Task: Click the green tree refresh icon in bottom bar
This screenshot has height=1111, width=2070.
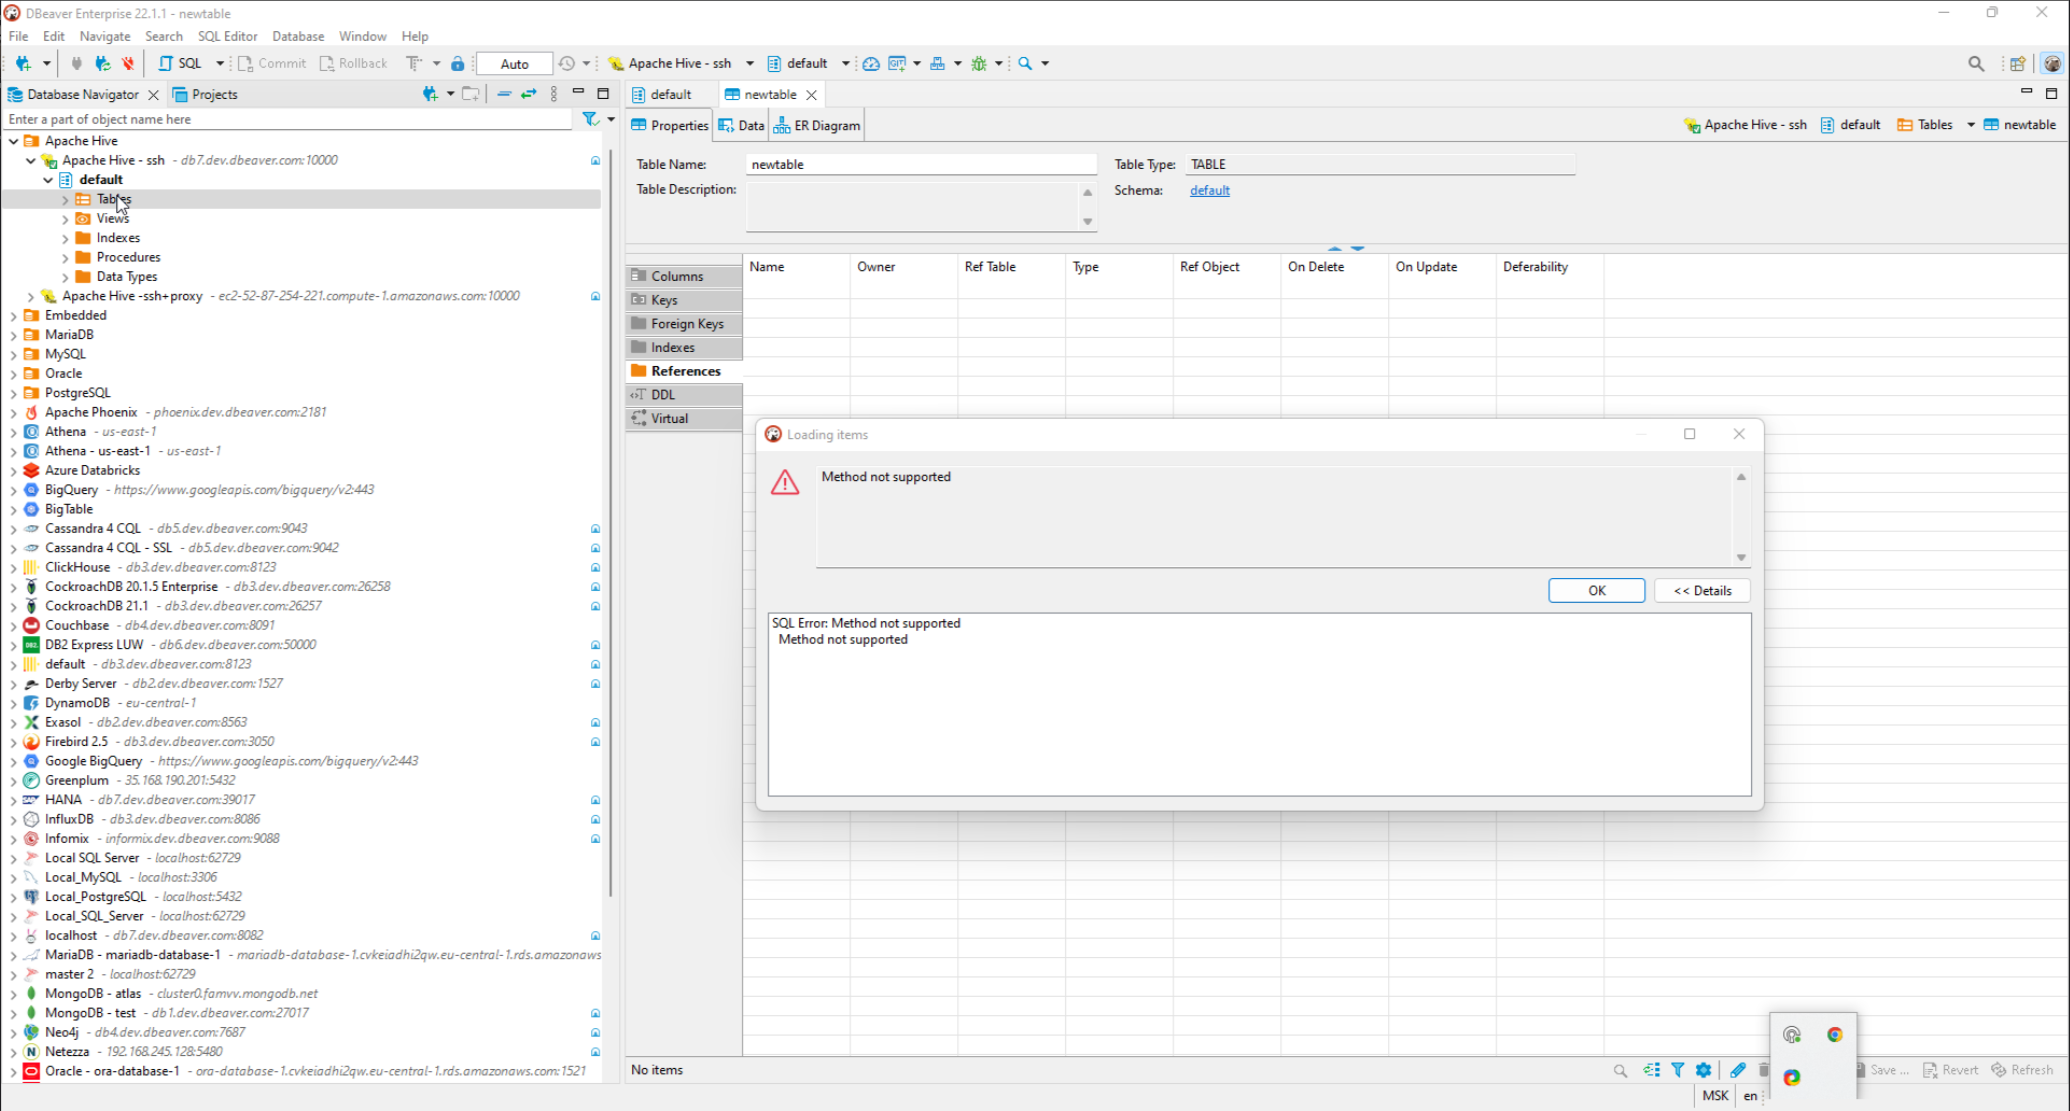Action: click(1651, 1070)
